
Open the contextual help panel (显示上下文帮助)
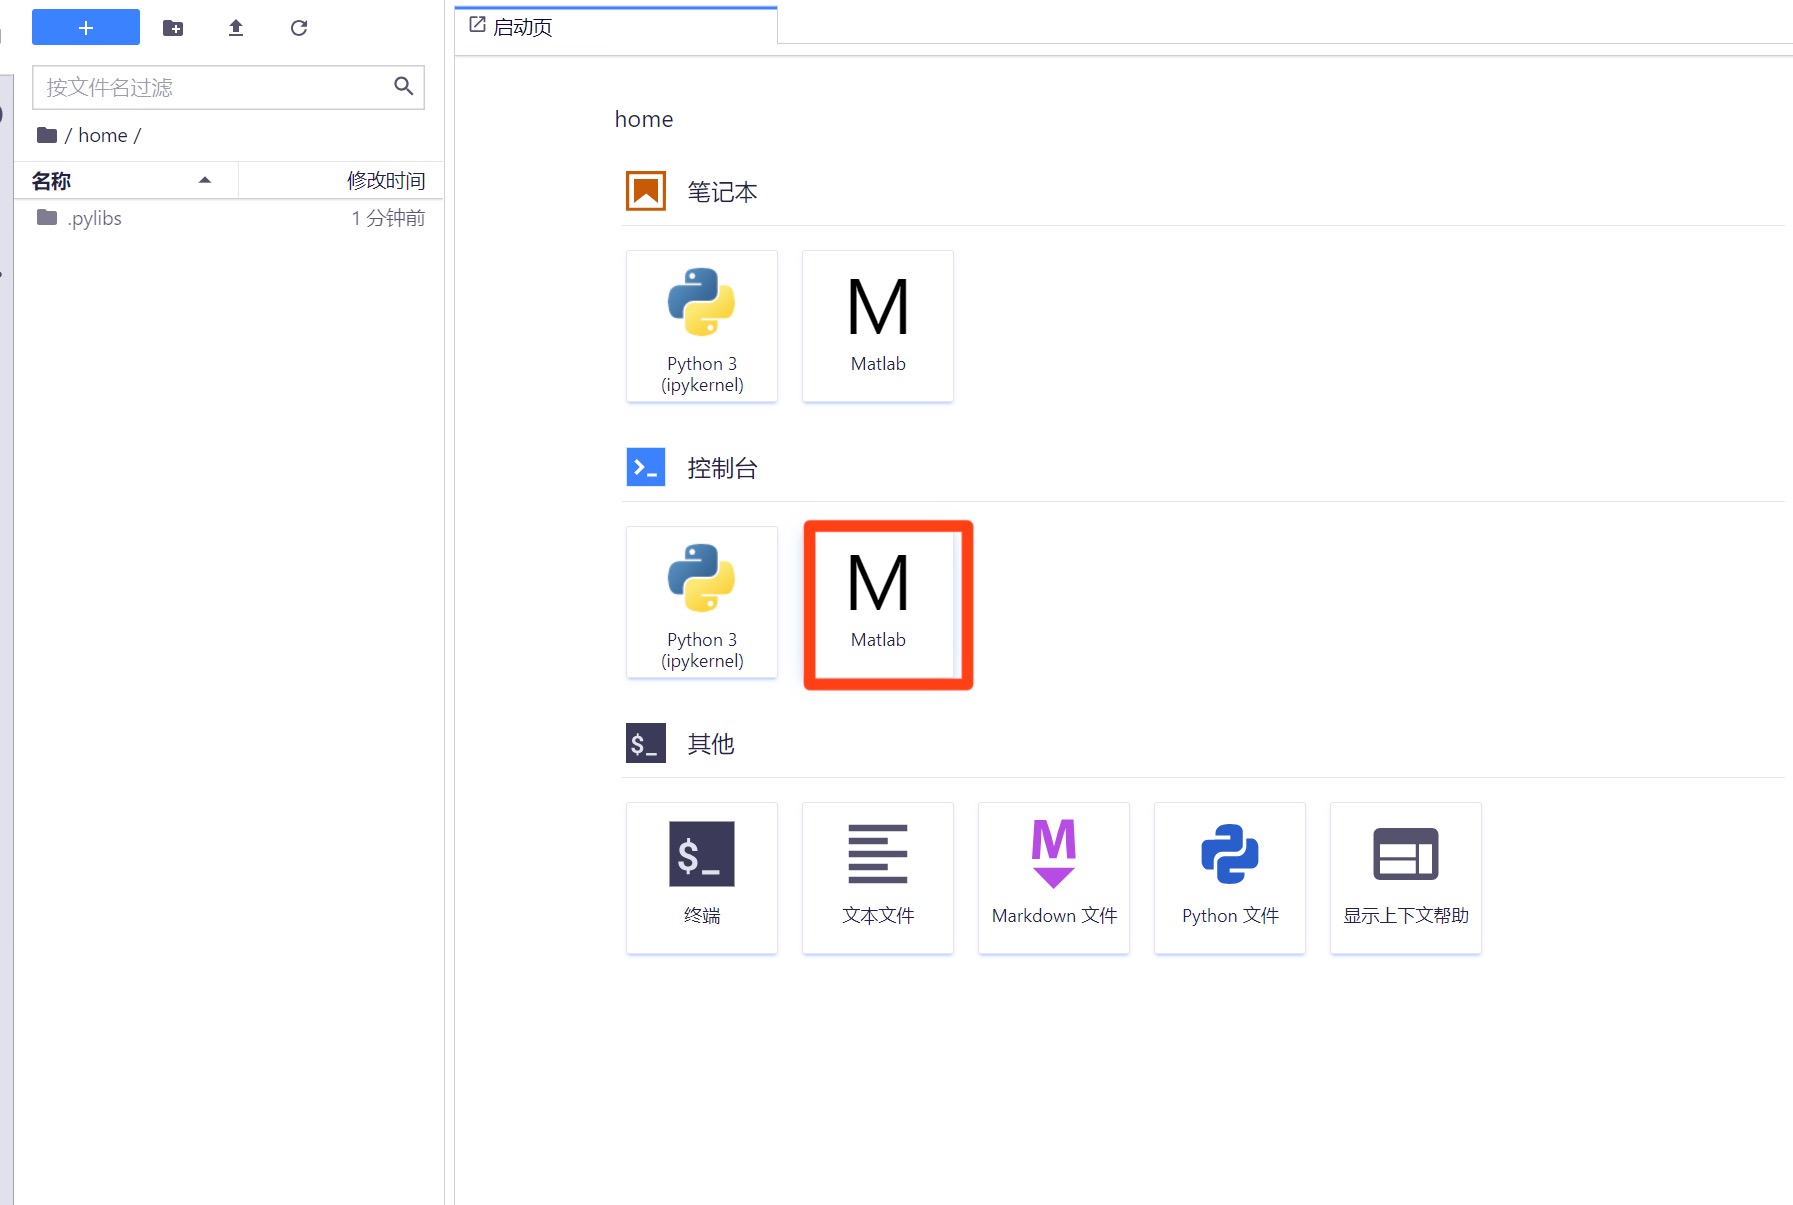(1406, 878)
